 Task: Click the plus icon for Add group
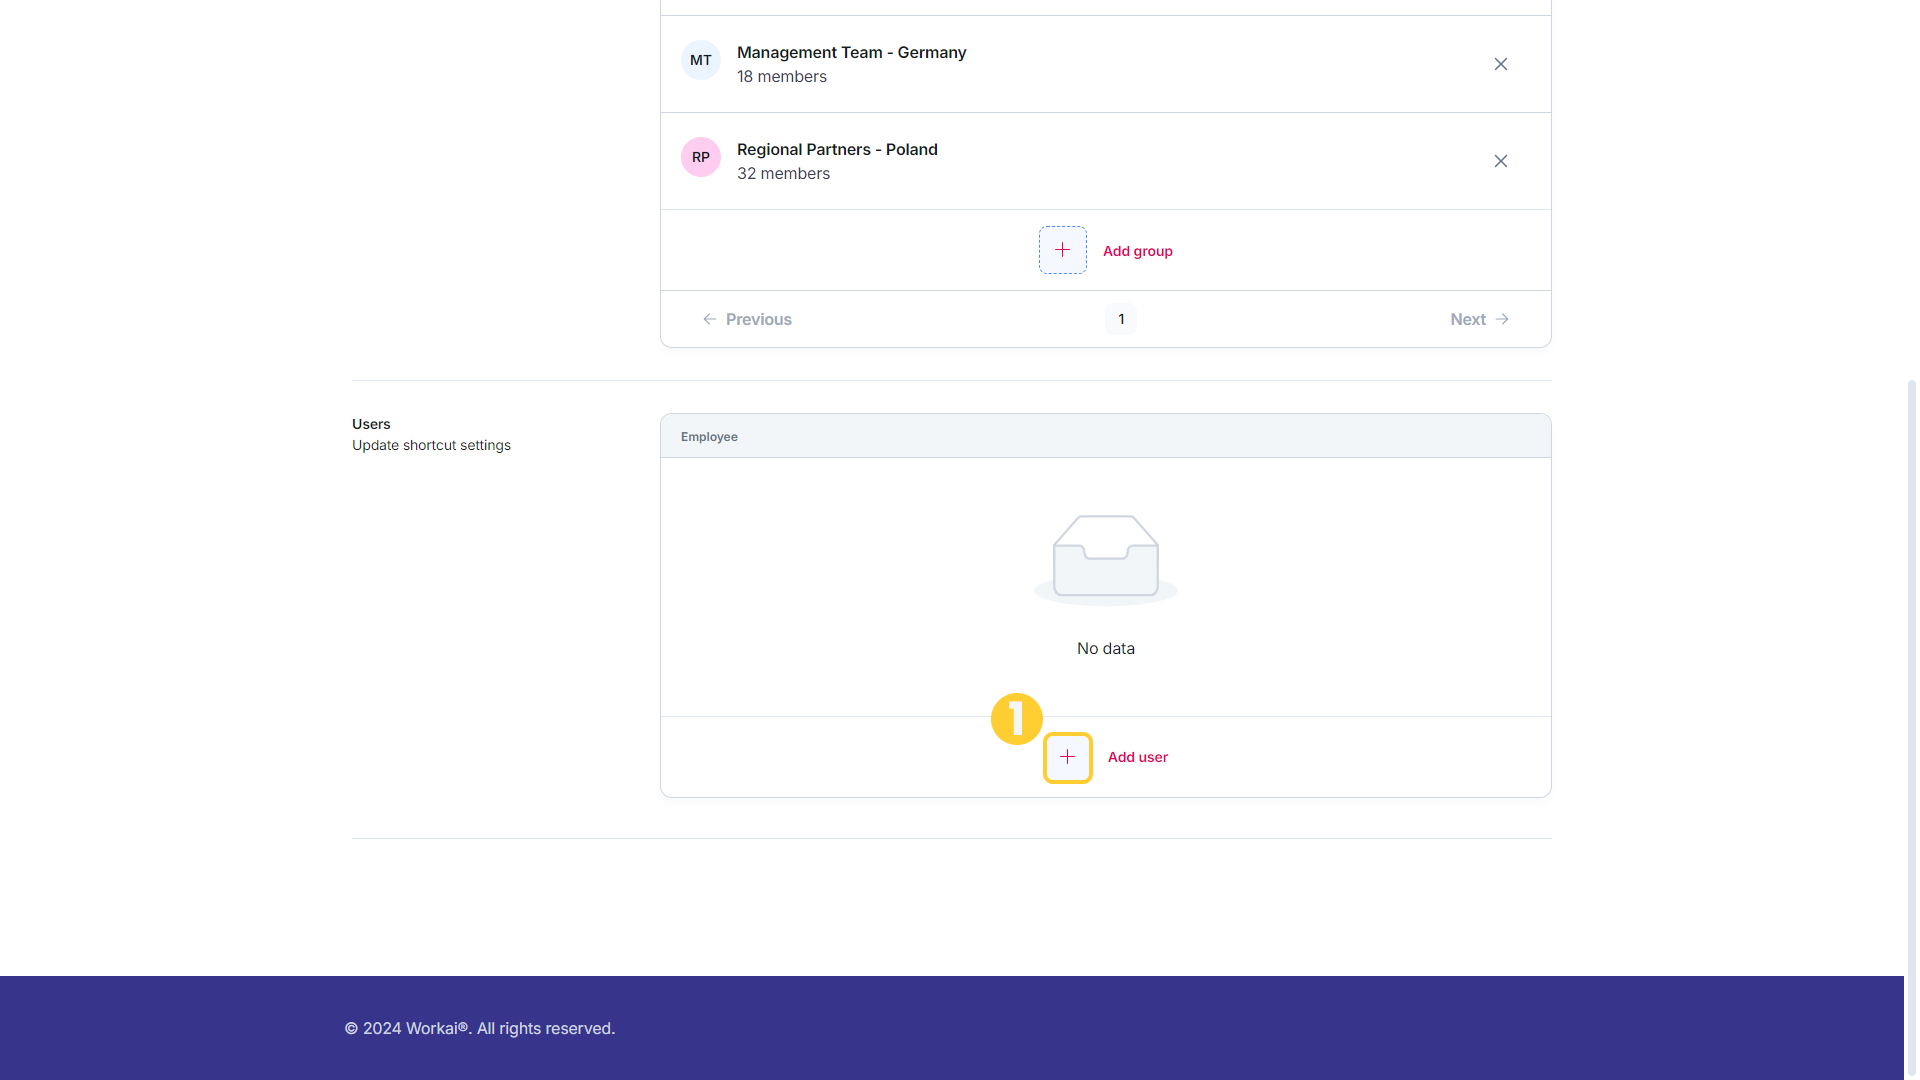point(1062,250)
